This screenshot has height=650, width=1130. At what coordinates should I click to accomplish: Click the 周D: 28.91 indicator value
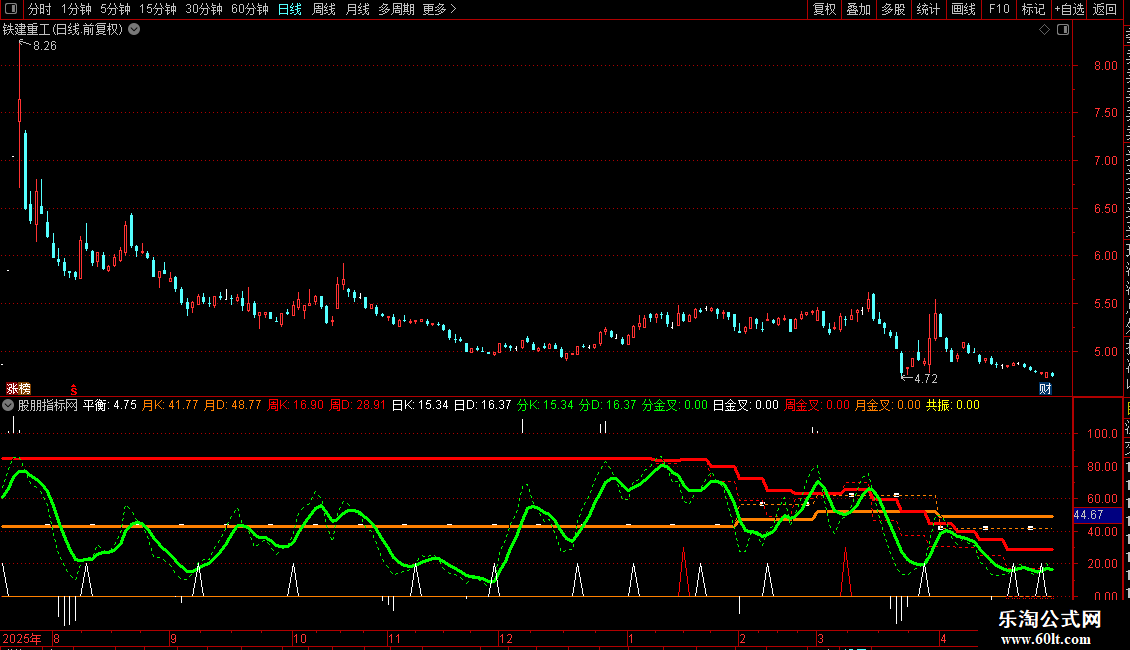pos(357,405)
